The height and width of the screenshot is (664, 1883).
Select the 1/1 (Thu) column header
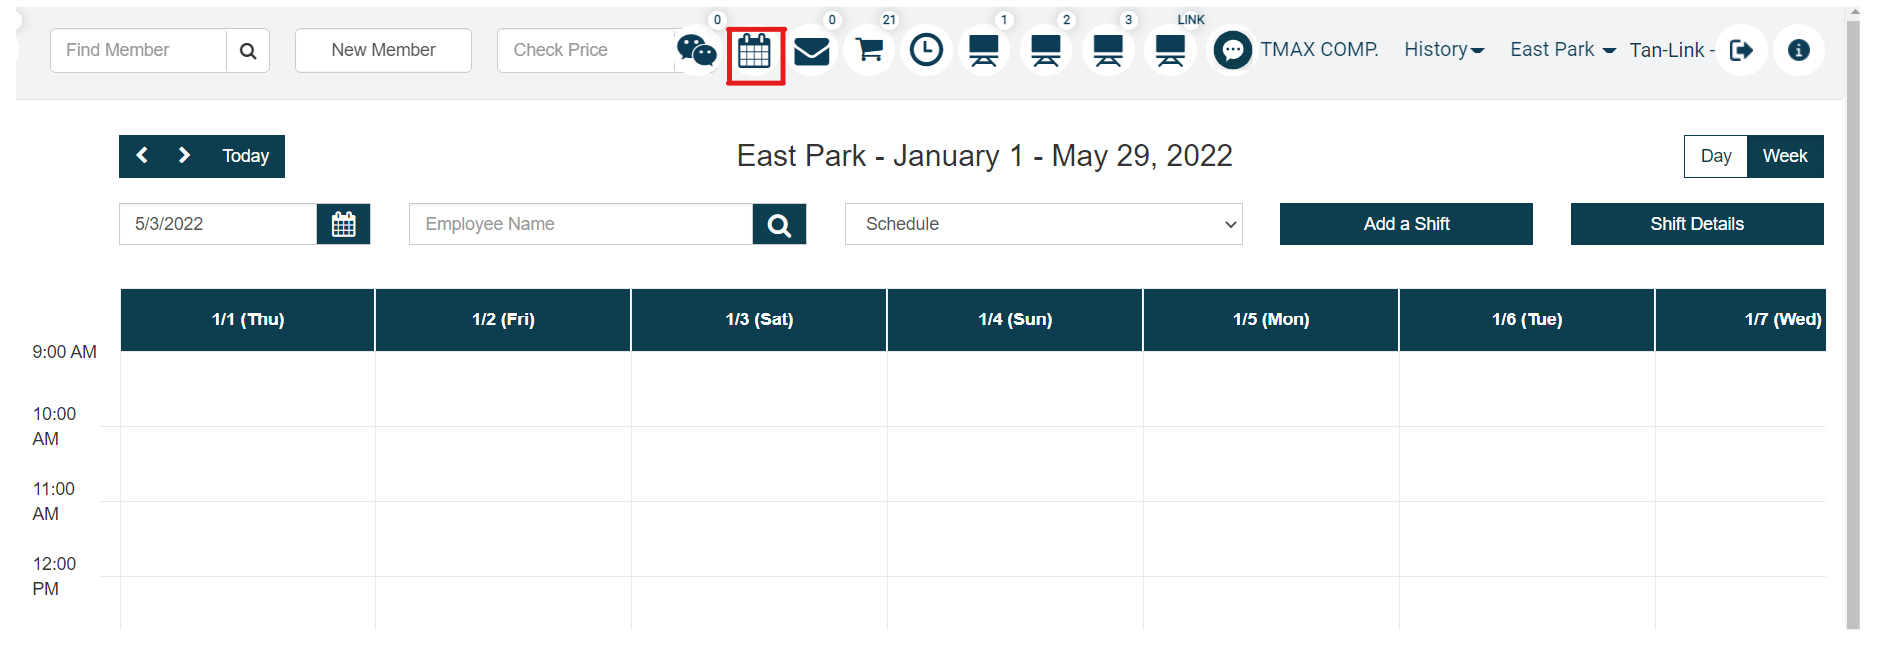coord(248,320)
